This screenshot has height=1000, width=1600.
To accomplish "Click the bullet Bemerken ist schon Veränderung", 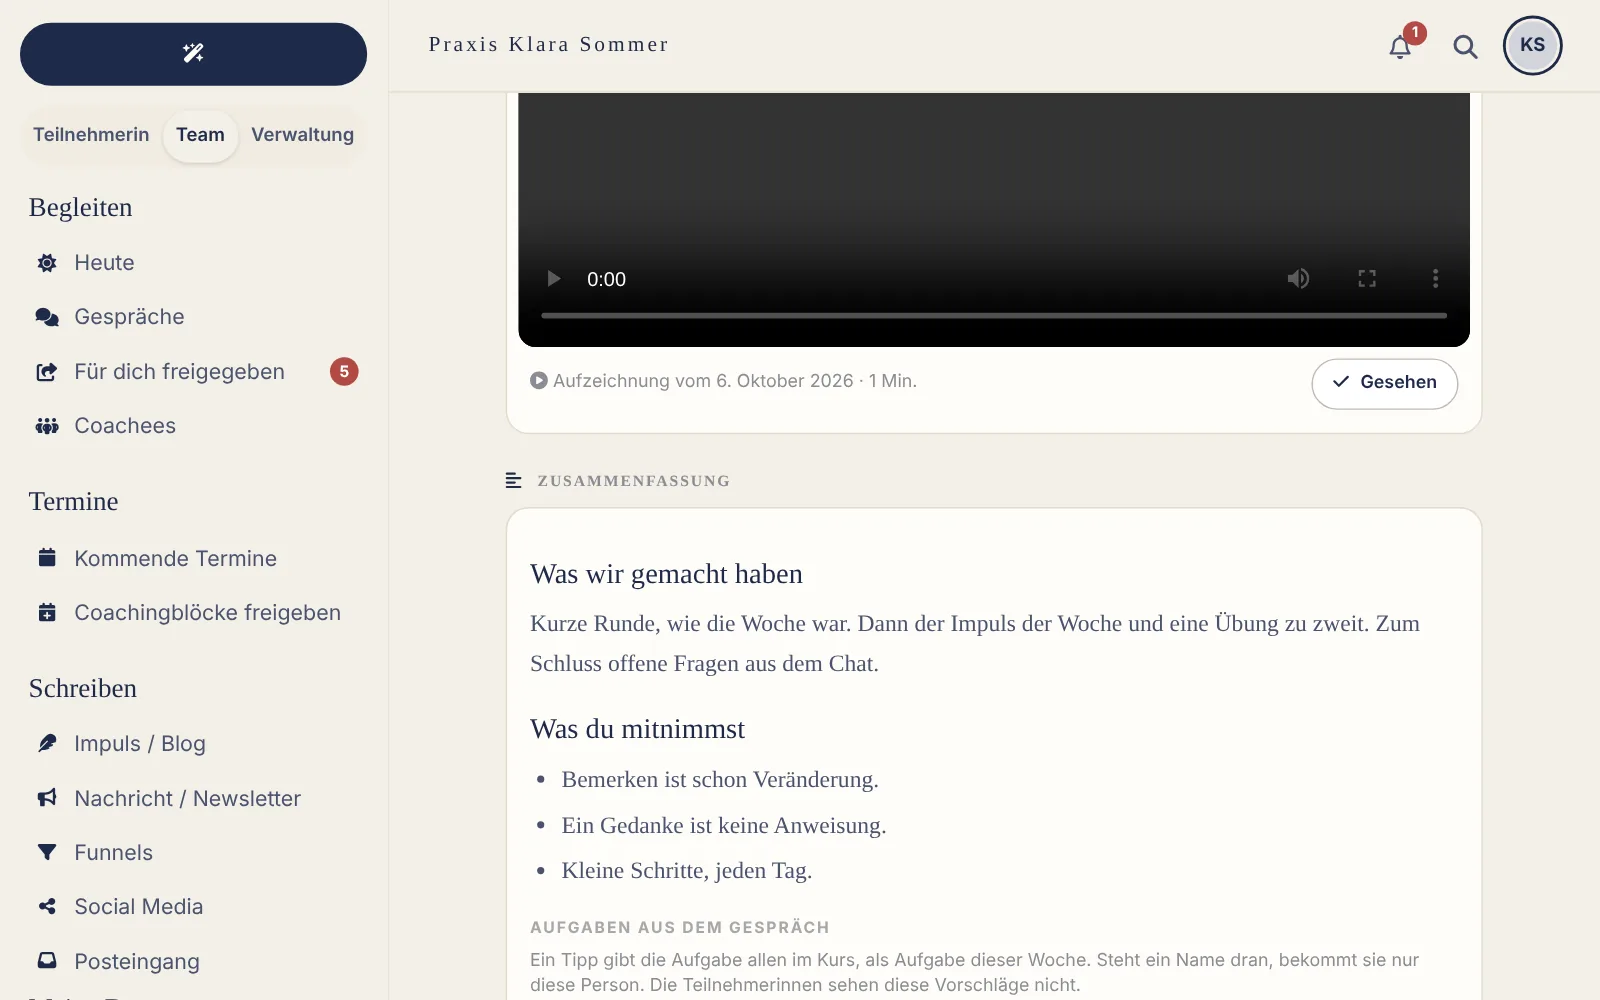I will point(720,780).
